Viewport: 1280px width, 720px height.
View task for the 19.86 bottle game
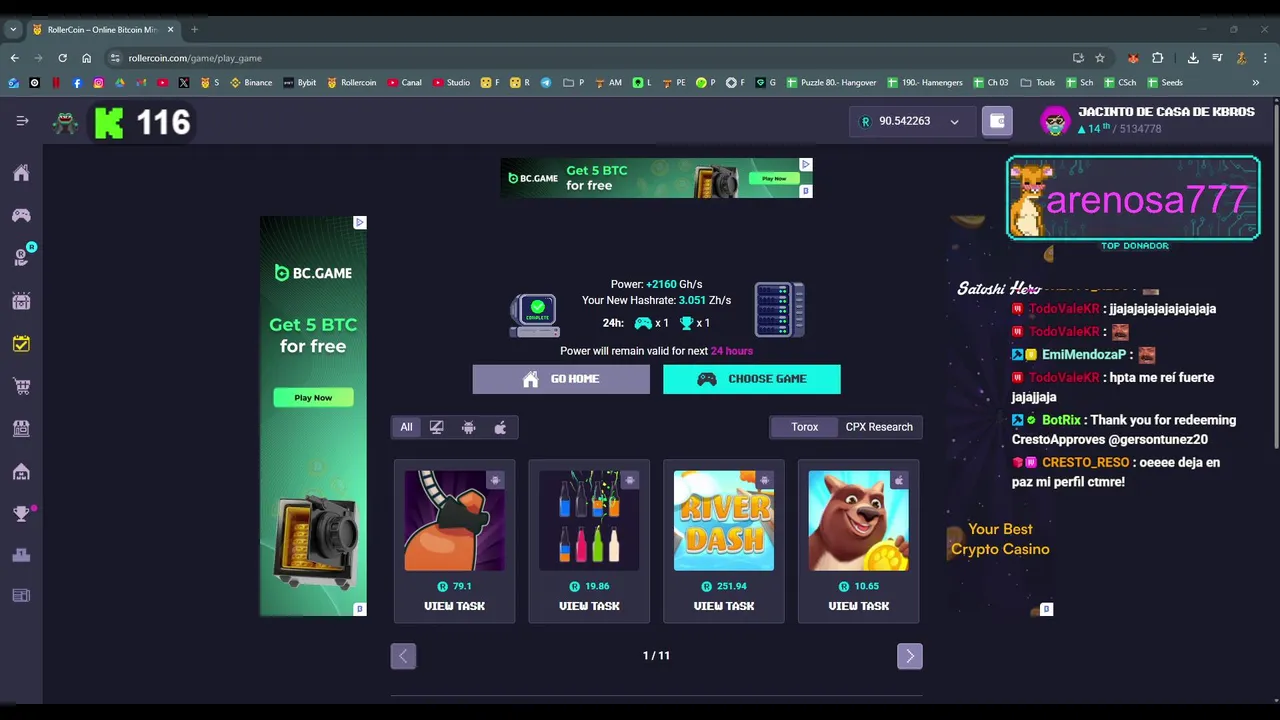click(x=589, y=606)
